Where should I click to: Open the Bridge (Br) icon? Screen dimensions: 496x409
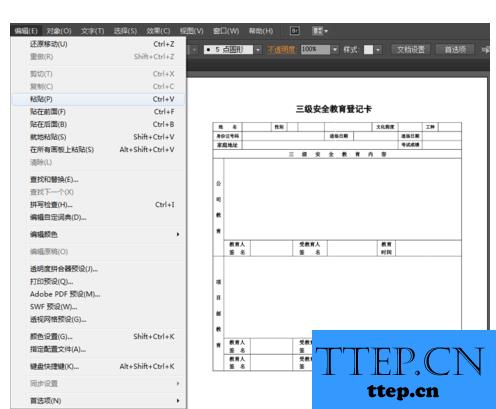[295, 31]
